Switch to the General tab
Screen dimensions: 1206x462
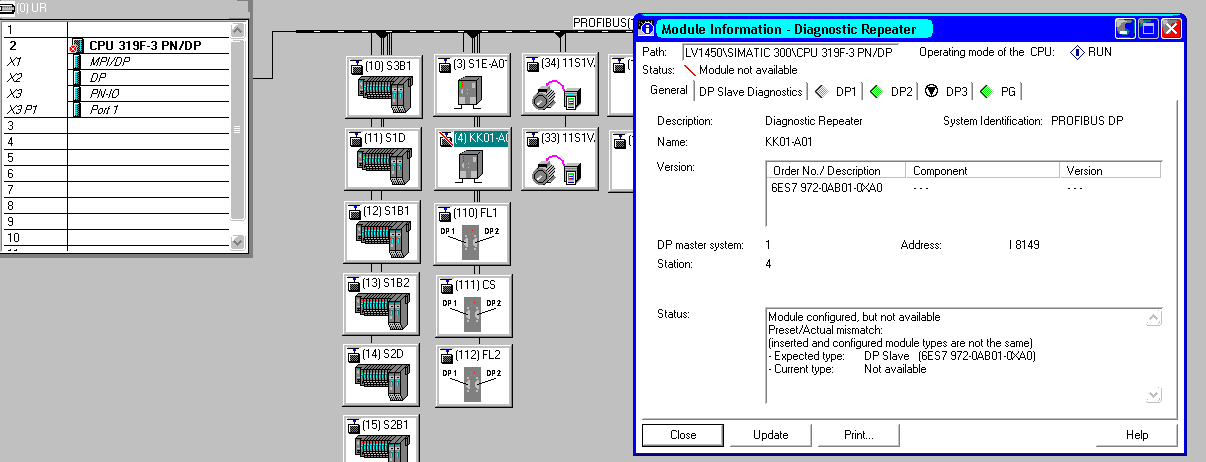pos(668,90)
